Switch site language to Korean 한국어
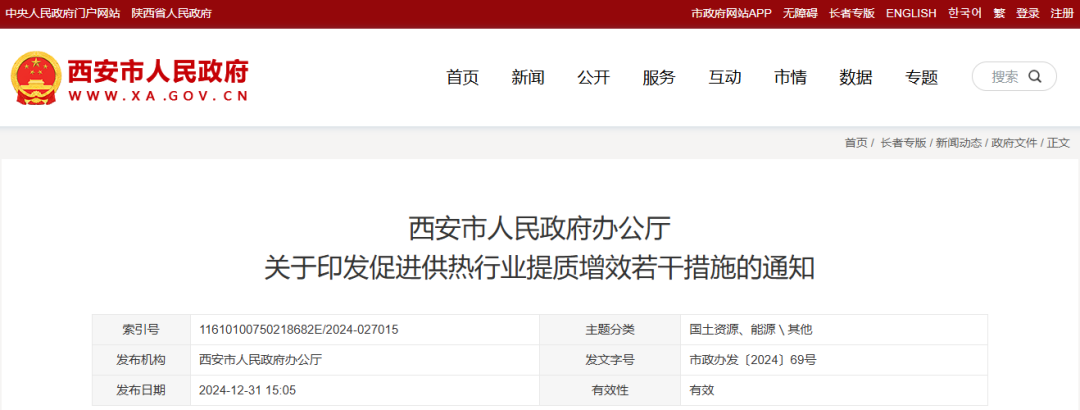Screen dimensions: 1080x410 coord(964,13)
